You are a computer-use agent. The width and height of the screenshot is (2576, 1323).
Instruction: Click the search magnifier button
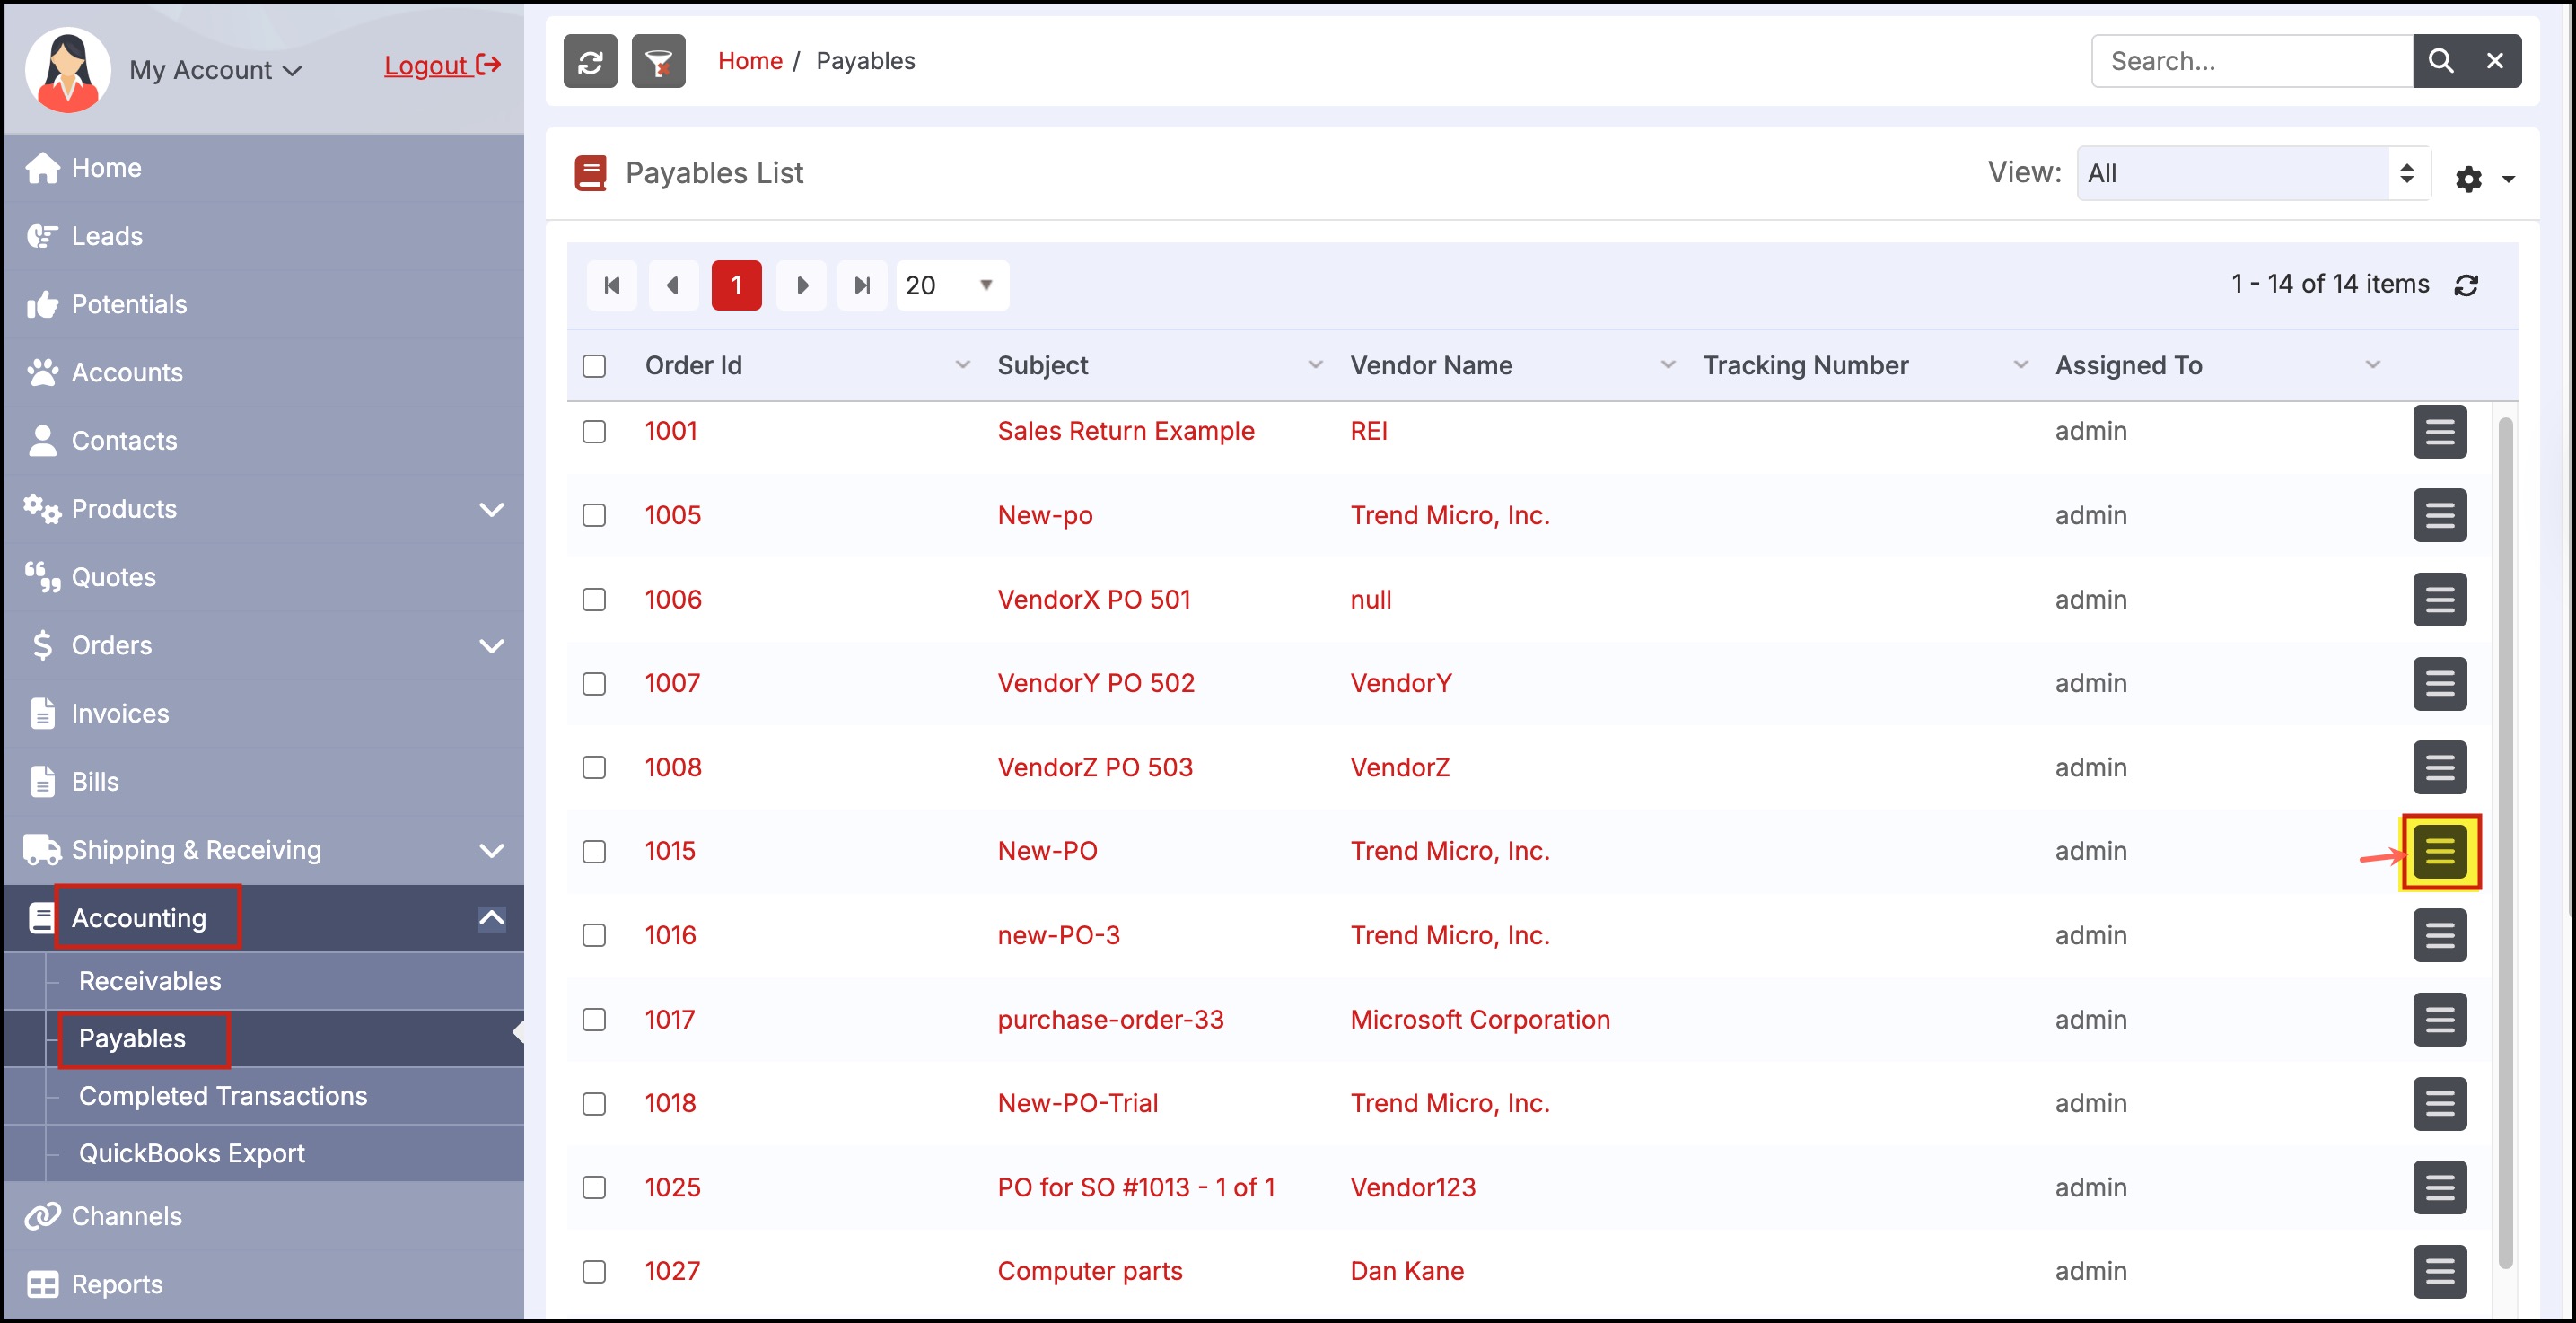click(2440, 61)
